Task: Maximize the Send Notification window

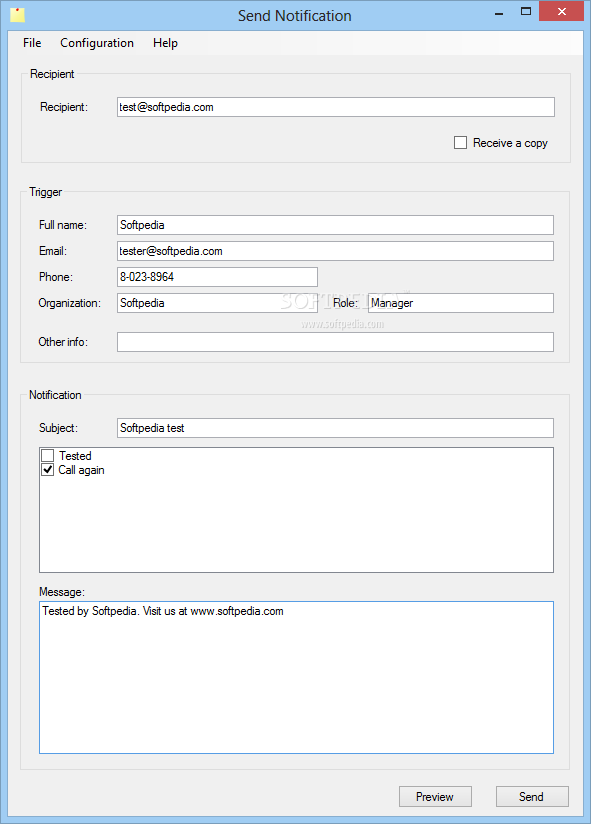Action: click(525, 12)
